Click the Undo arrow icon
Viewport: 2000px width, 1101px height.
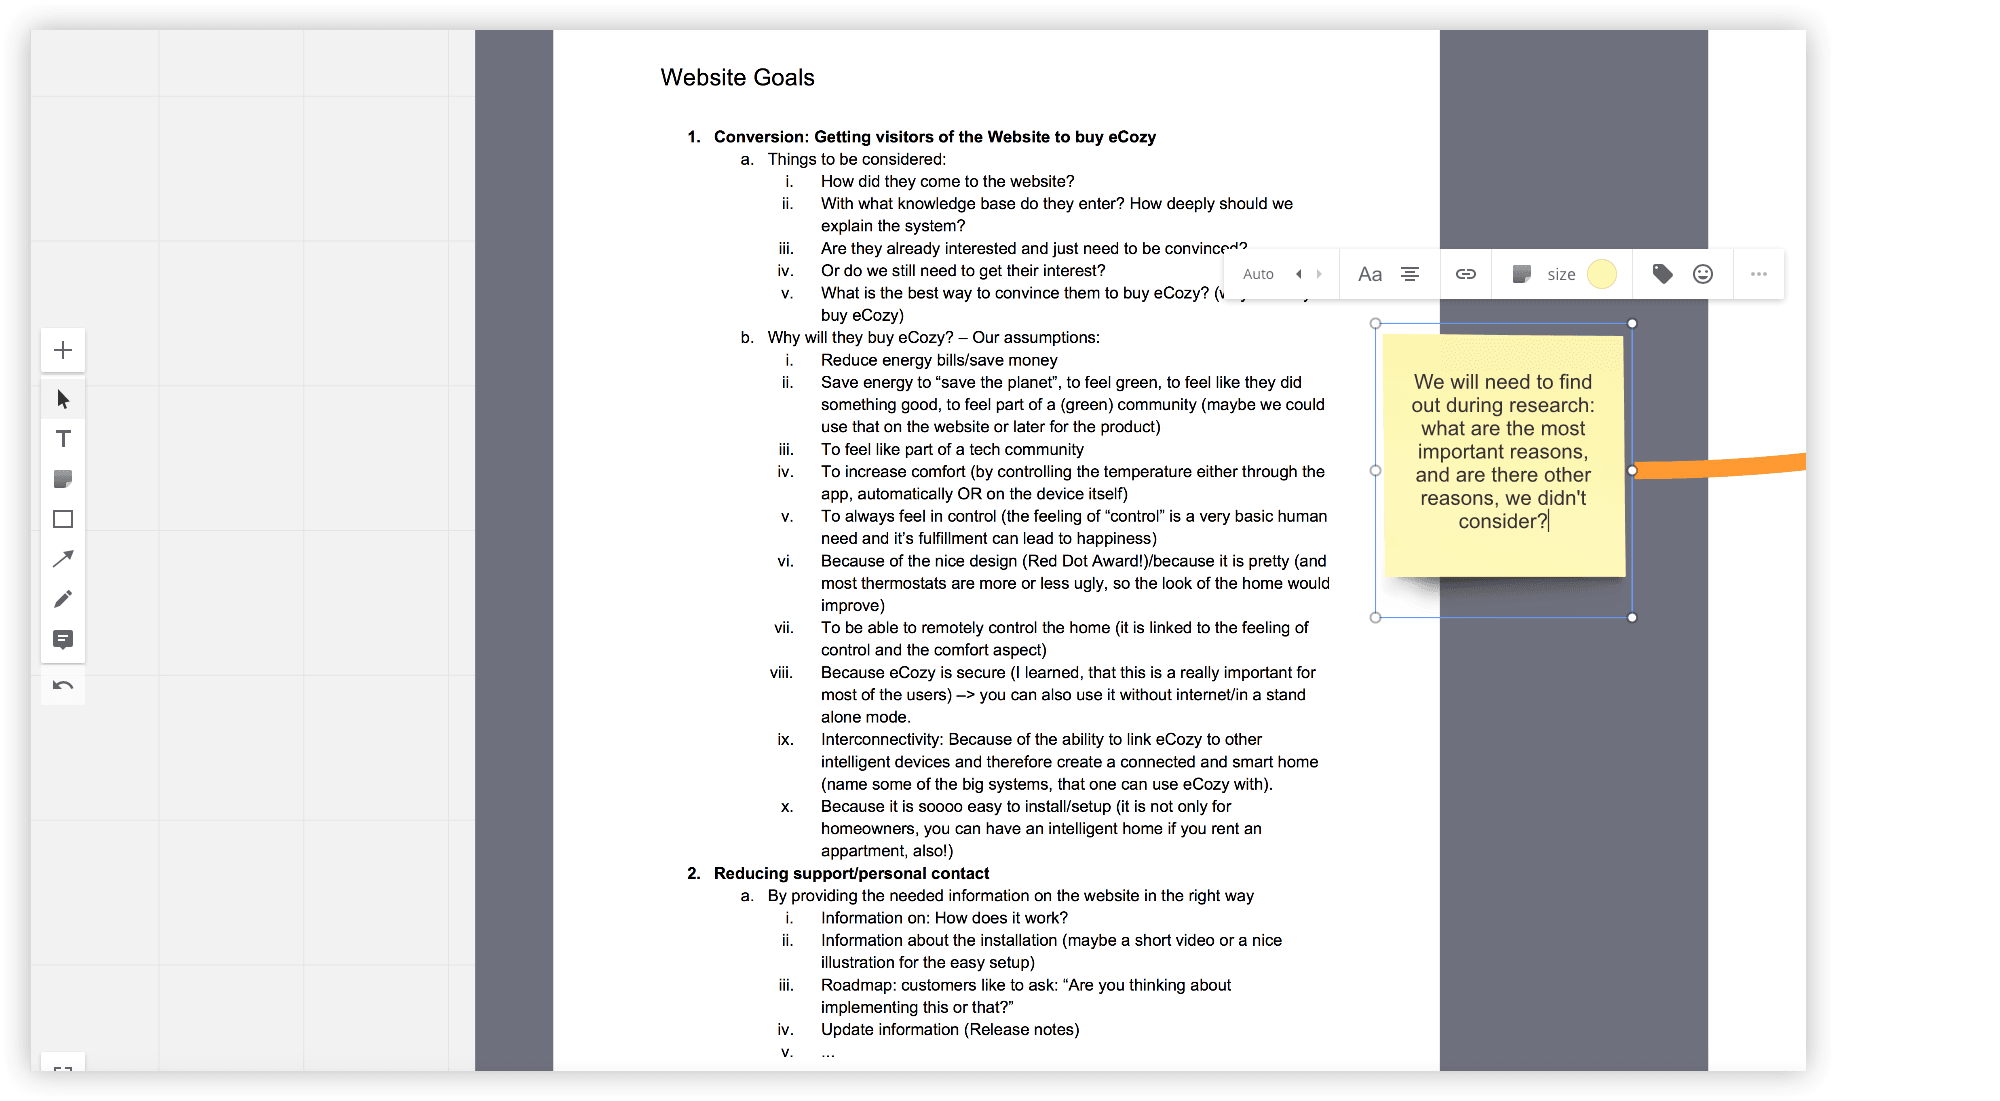tap(63, 685)
